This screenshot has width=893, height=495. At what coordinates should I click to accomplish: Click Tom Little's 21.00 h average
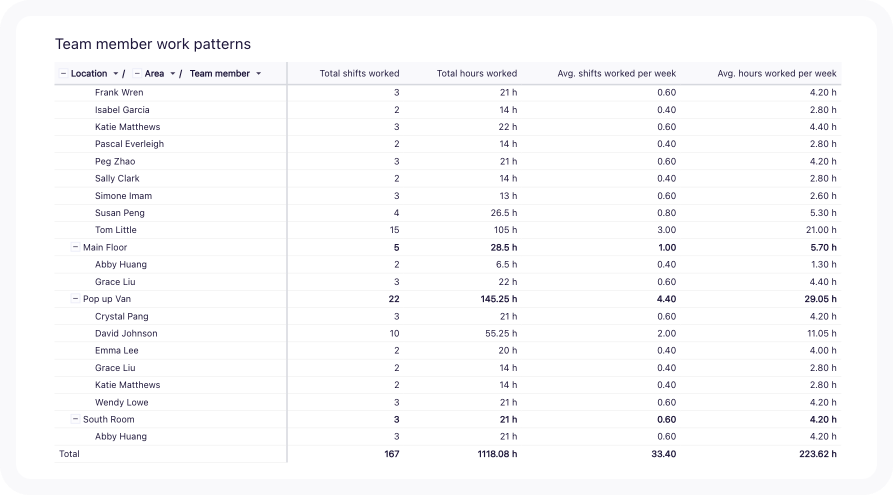click(x=821, y=230)
